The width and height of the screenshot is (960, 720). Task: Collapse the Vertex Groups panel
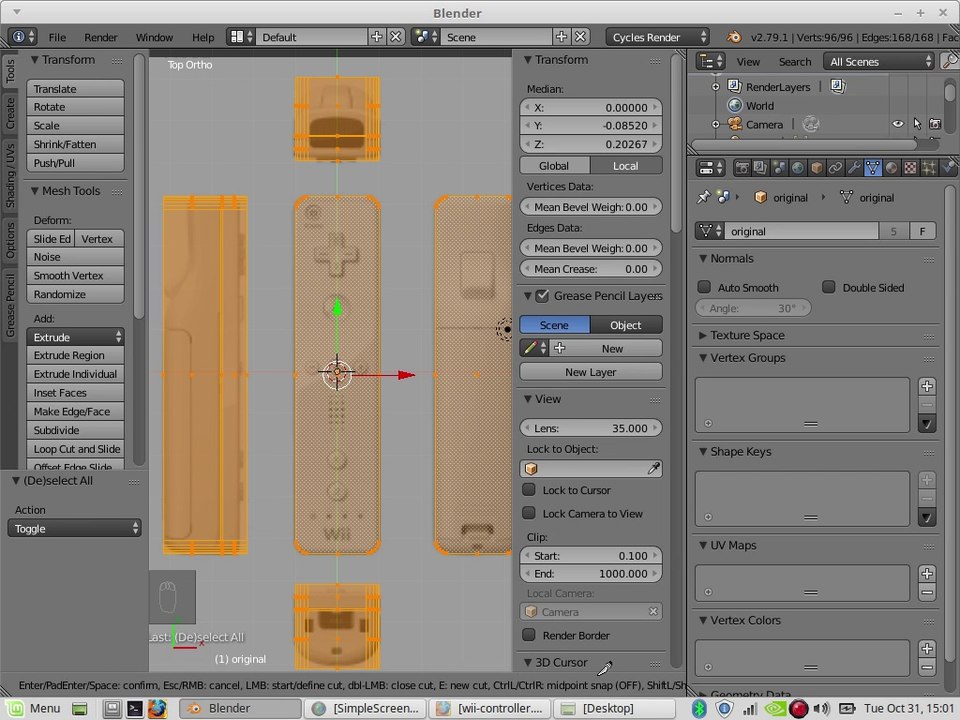[x=703, y=358]
